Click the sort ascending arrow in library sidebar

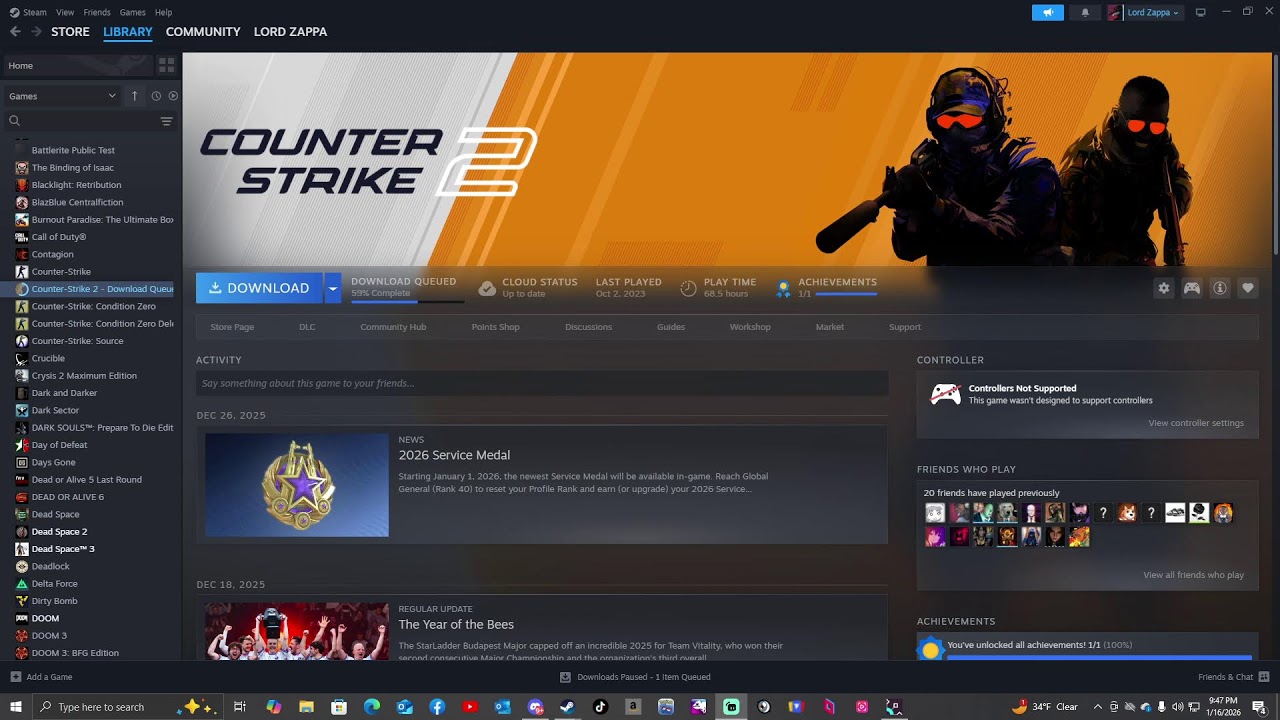point(135,96)
